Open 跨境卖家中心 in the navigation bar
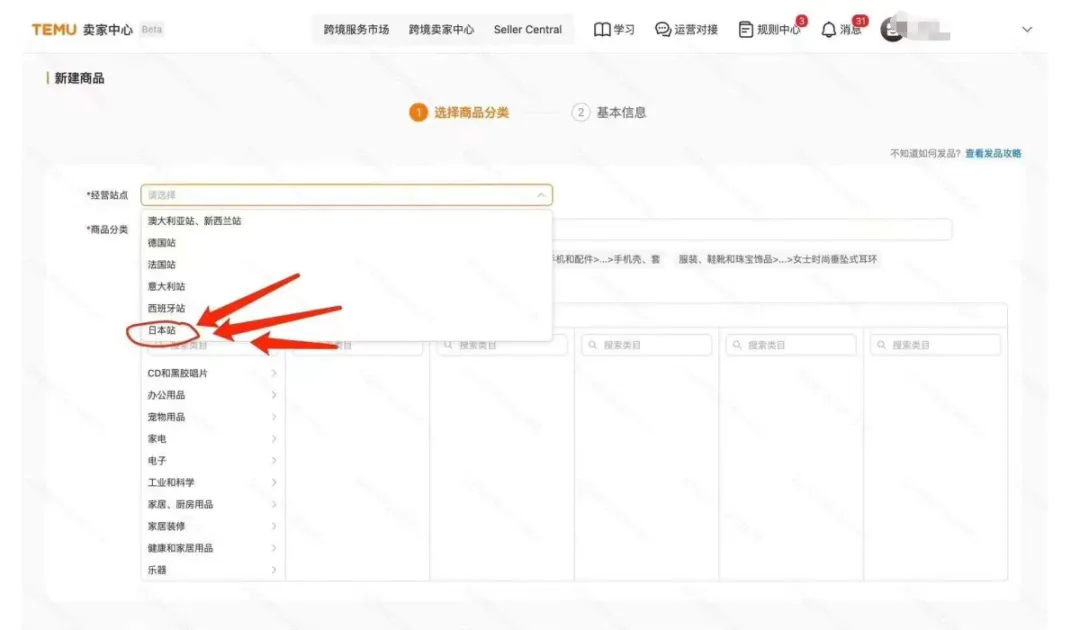Image resolution: width=1080 pixels, height=630 pixels. pos(441,29)
